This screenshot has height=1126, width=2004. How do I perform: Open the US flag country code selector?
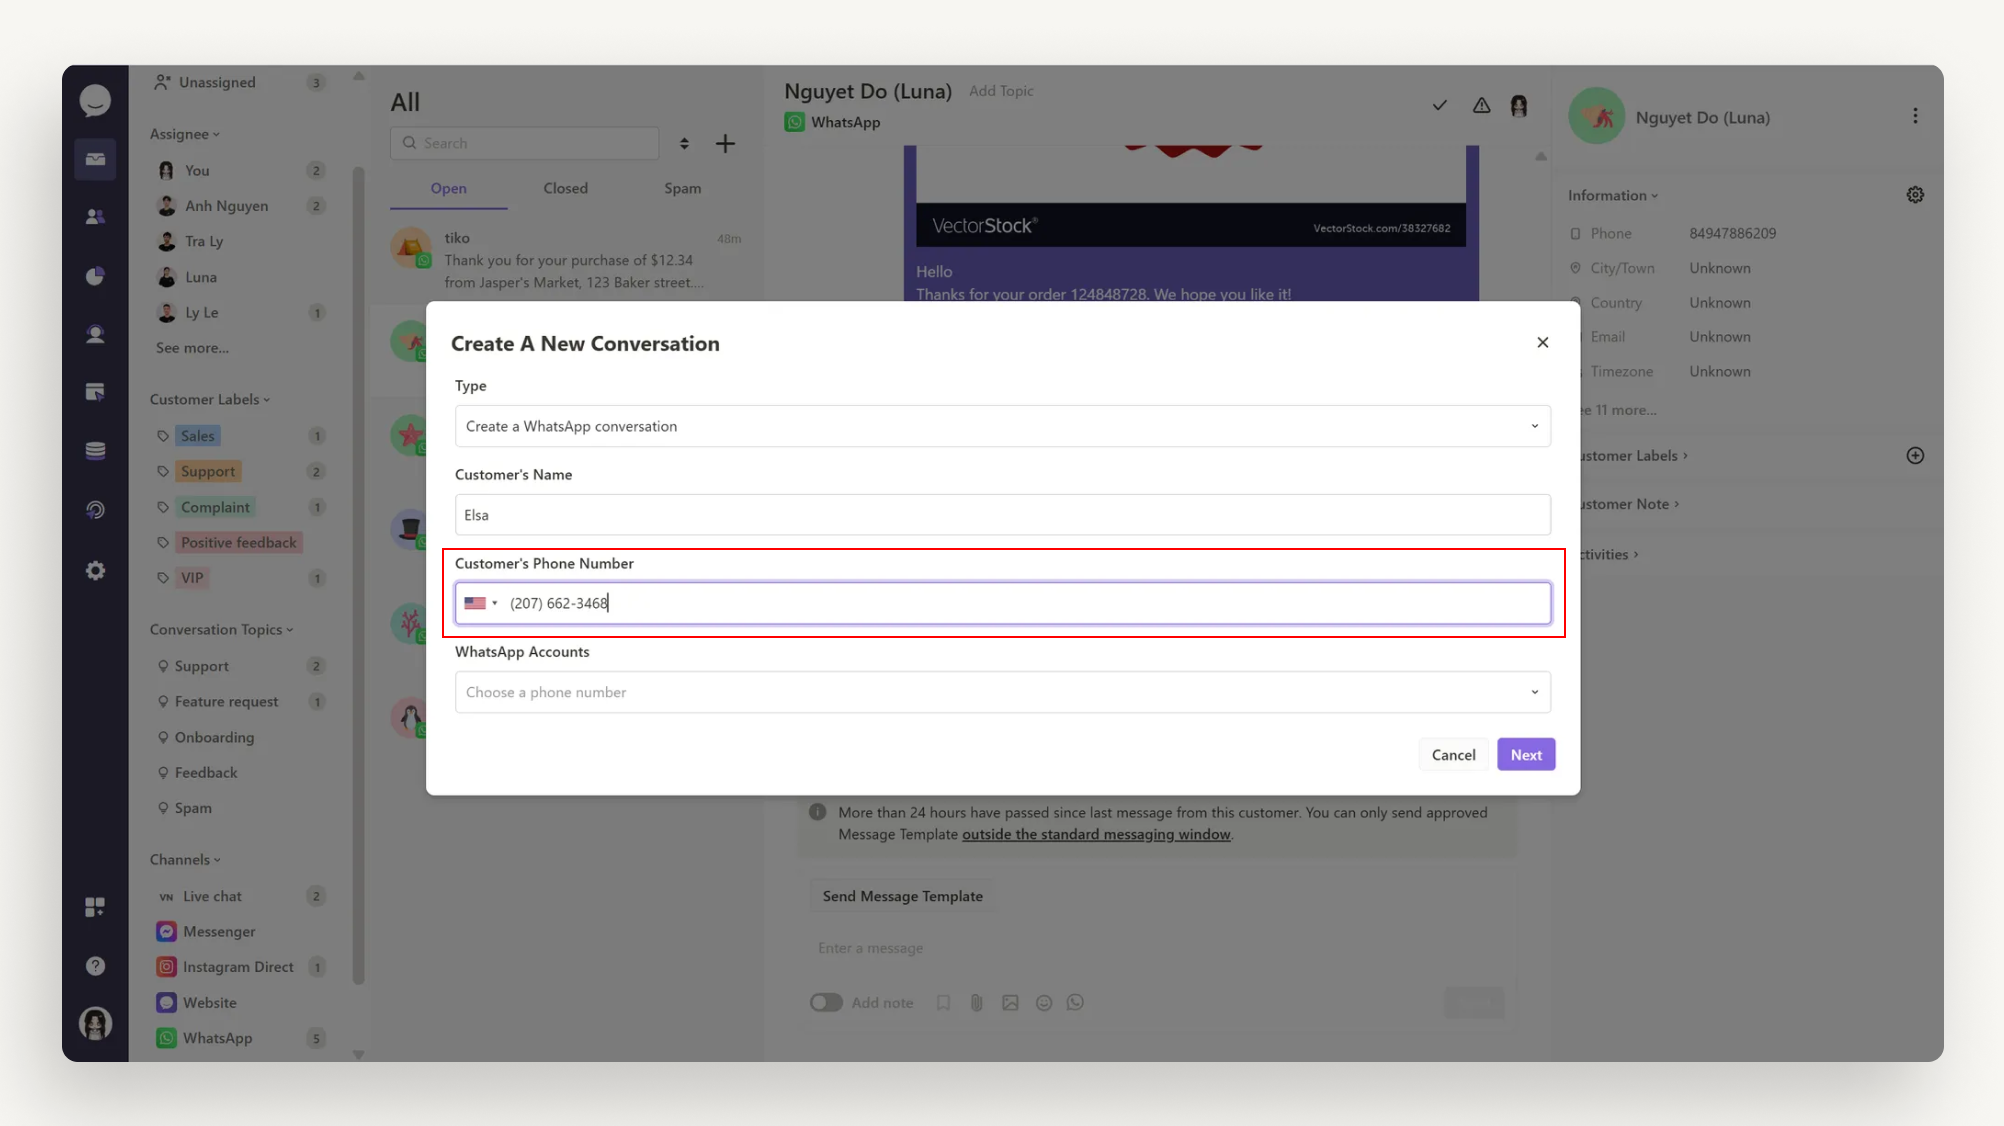[481, 603]
